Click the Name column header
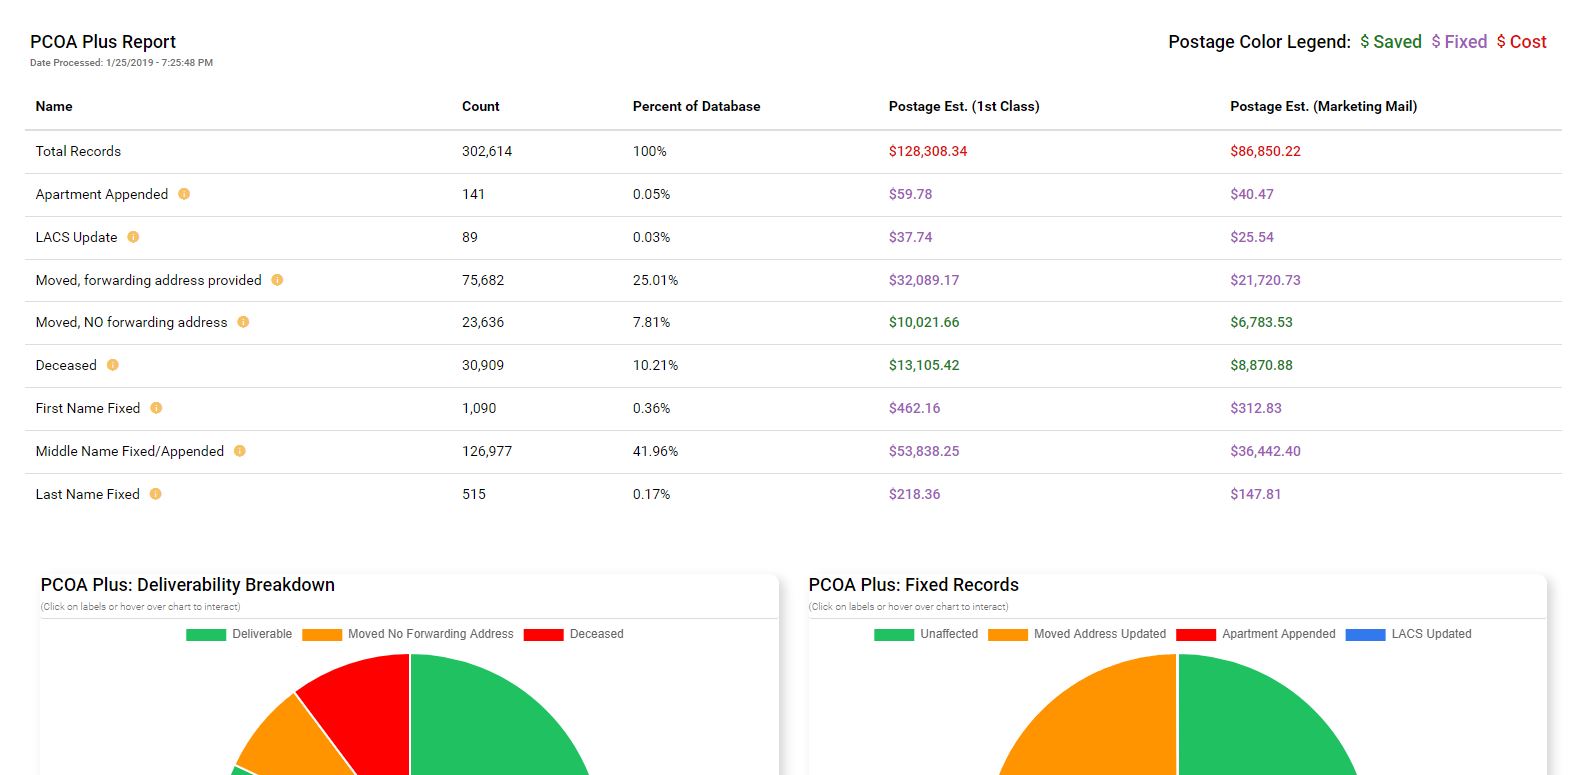The image size is (1587, 775). click(54, 106)
